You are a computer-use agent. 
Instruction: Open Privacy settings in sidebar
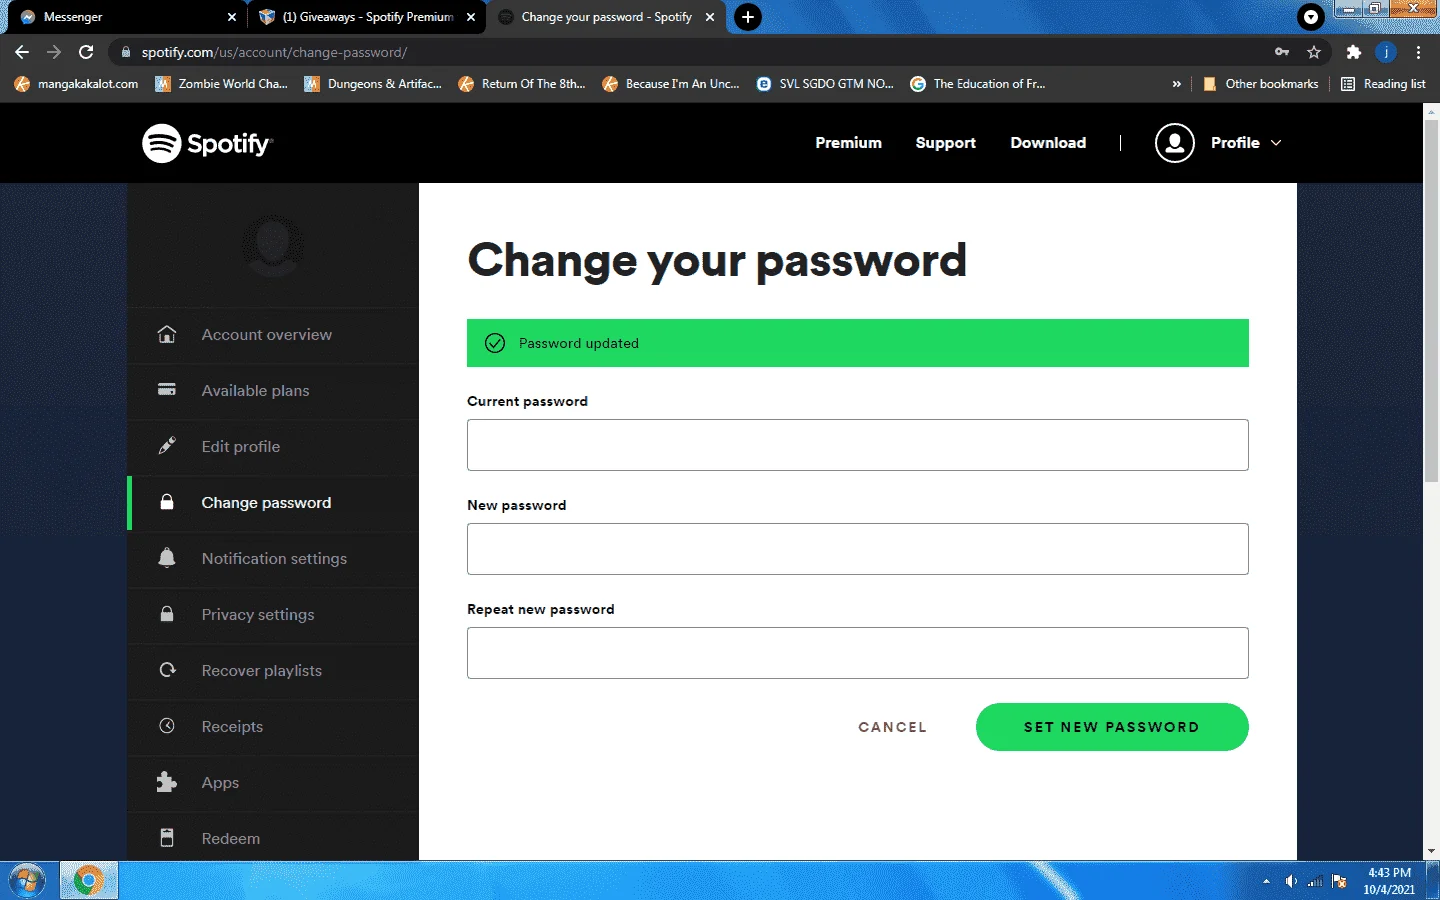click(258, 615)
